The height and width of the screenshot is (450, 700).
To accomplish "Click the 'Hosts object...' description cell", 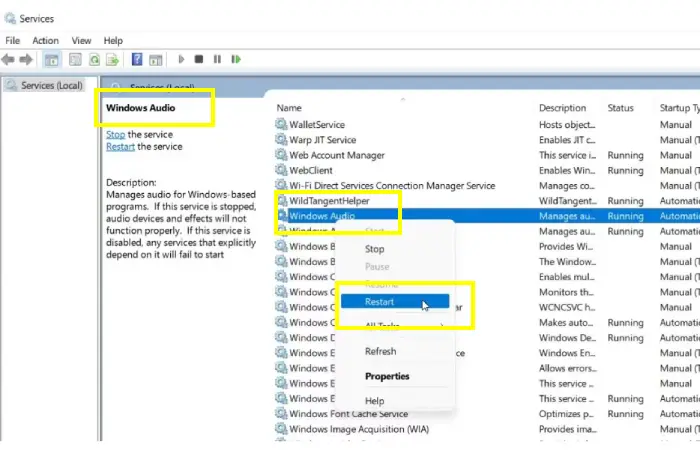I will pyautogui.click(x=567, y=125).
